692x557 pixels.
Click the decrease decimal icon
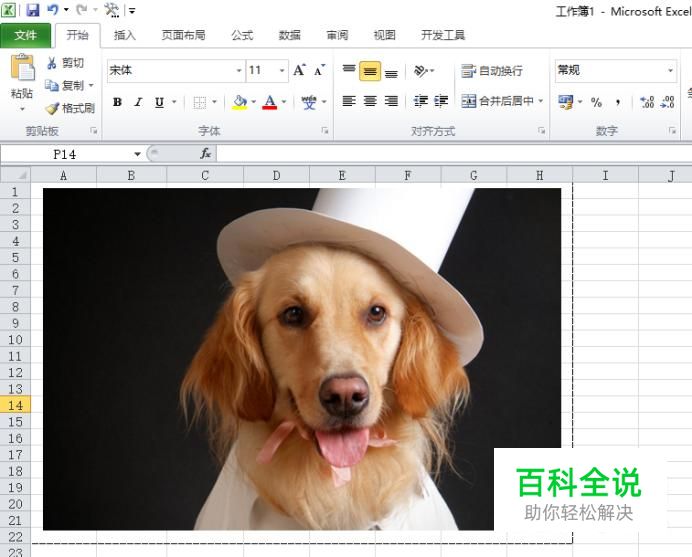pyautogui.click(x=667, y=102)
